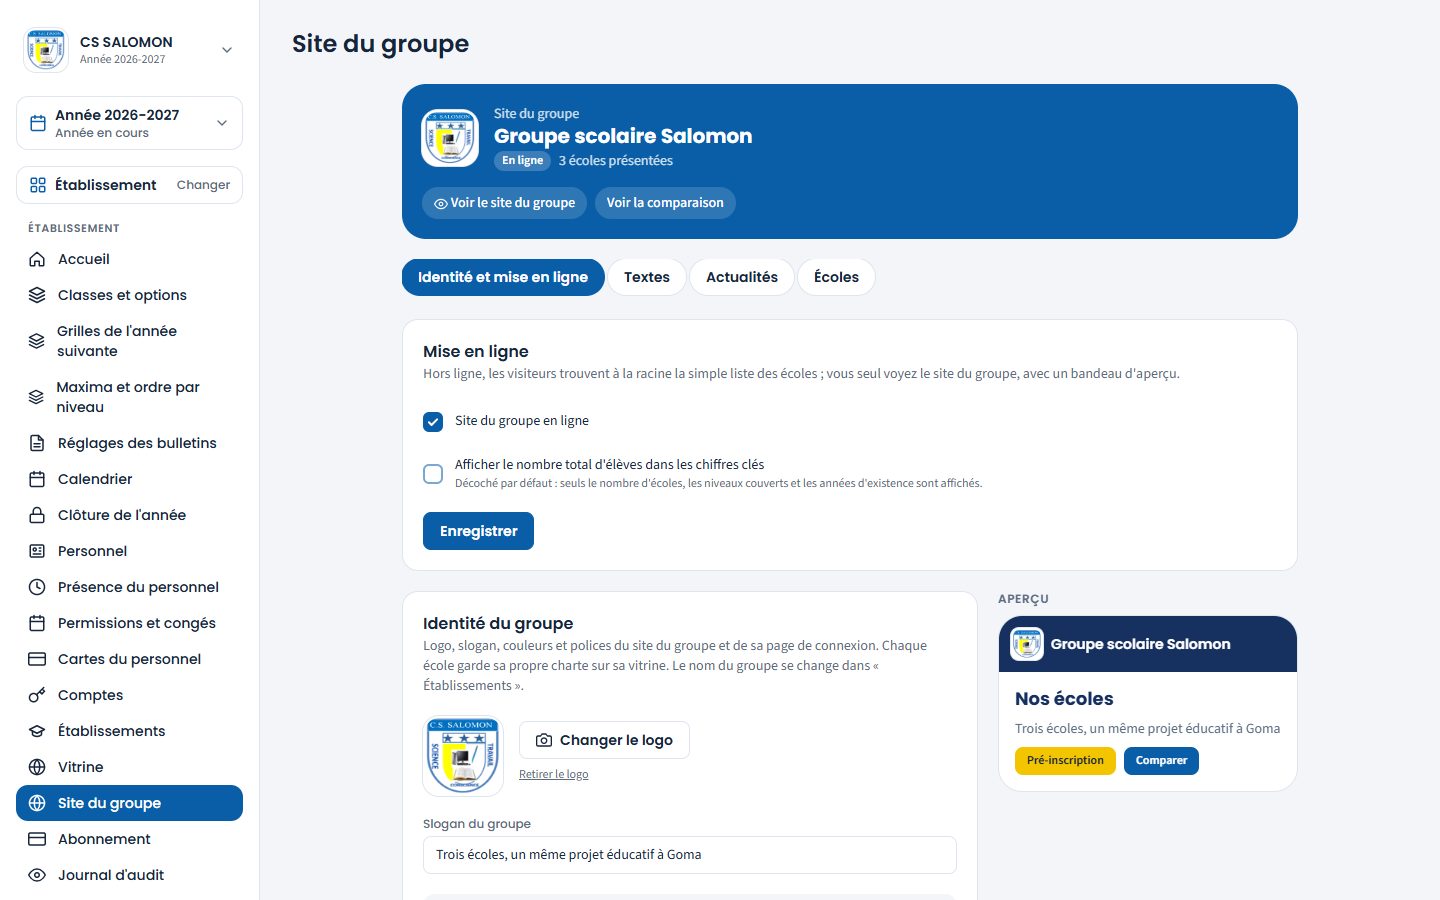Image resolution: width=1440 pixels, height=900 pixels.
Task: Select Site du groupe in sidebar
Action: (129, 803)
